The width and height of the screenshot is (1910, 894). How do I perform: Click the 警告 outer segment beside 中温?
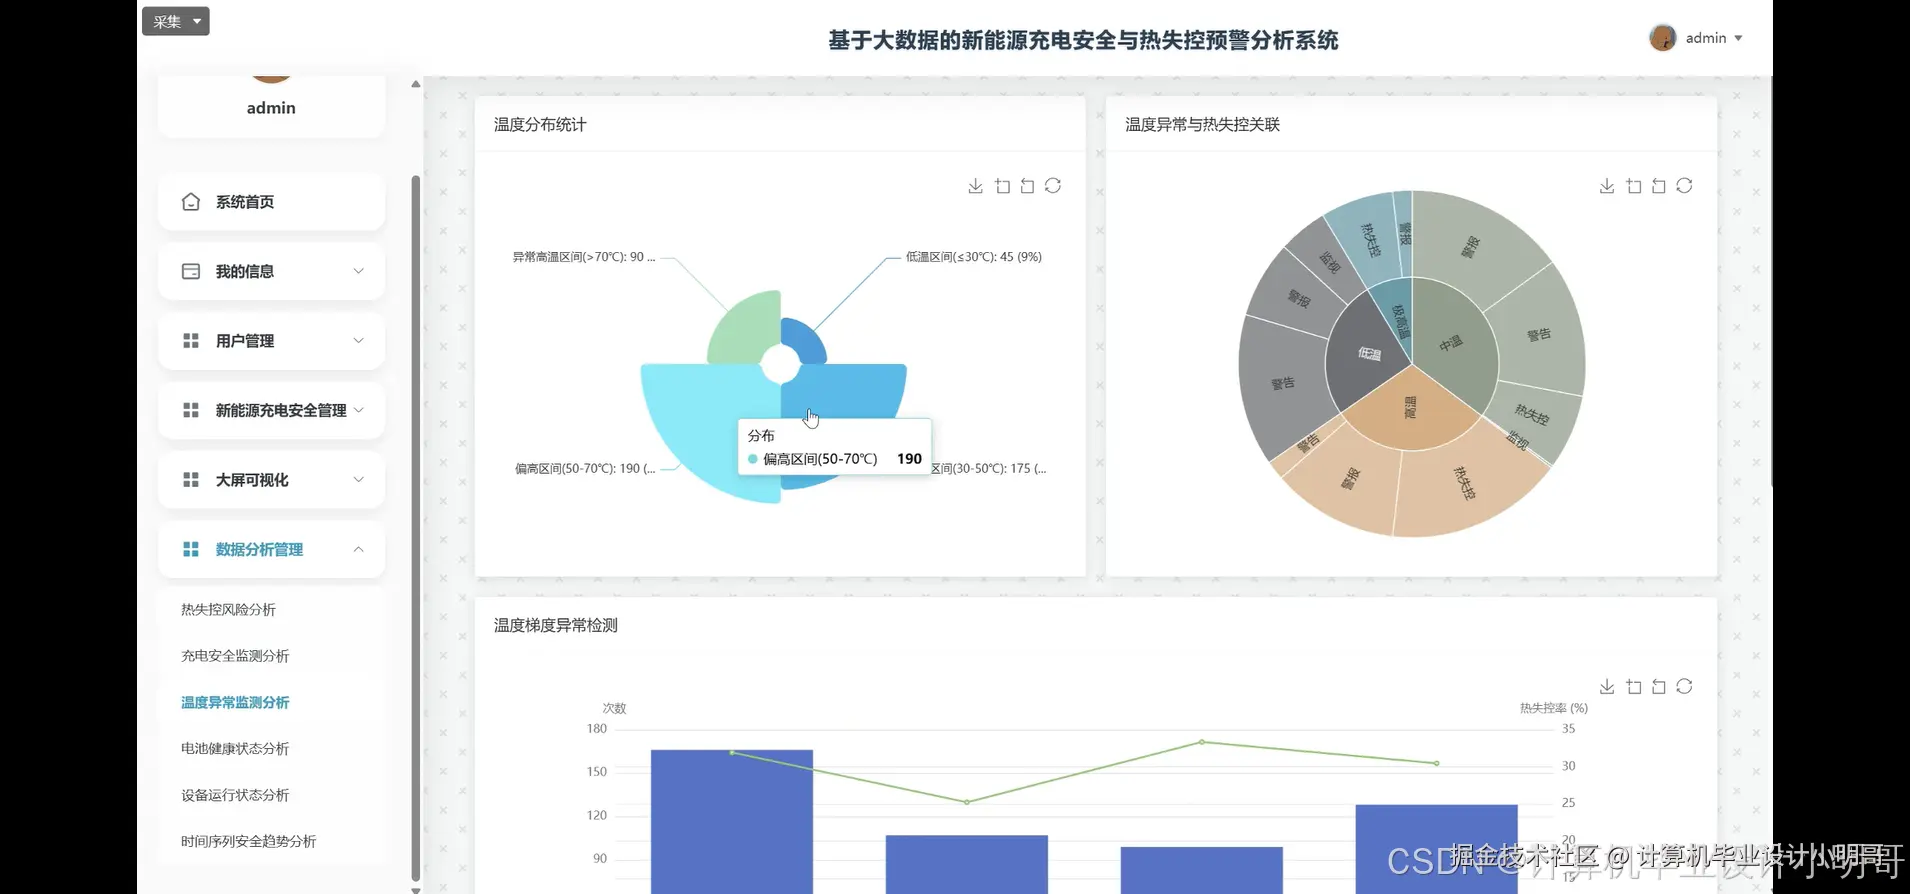pos(1539,334)
